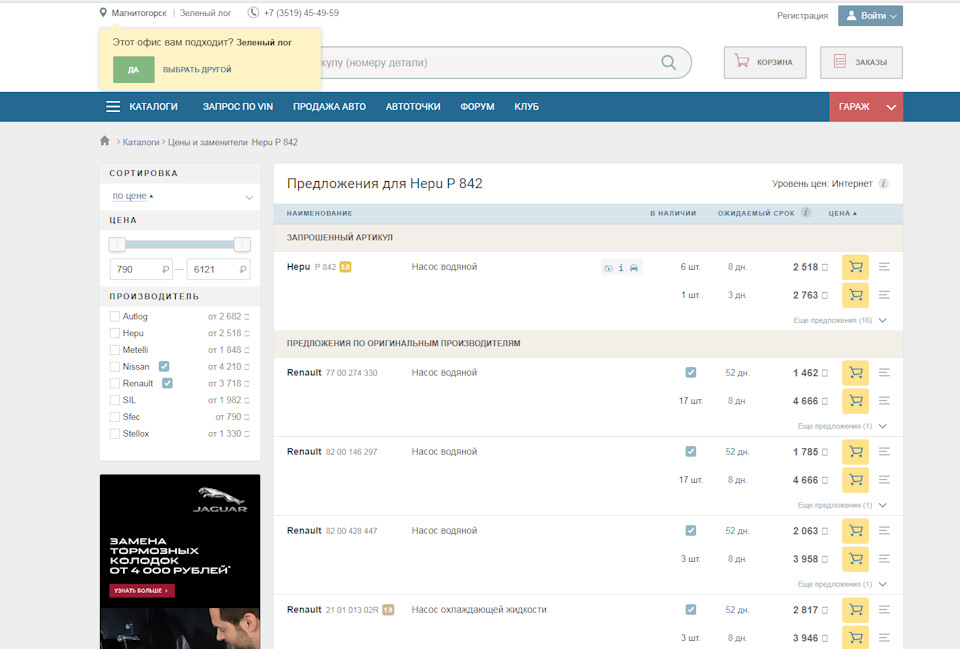
Task: Click the 5.0 rating badge next to P 842
Action: pyautogui.click(x=345, y=267)
